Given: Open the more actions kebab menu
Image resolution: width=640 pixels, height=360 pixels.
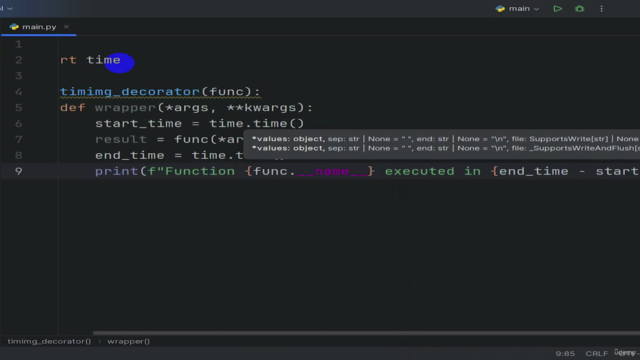Looking at the screenshot, I should click(x=601, y=9).
